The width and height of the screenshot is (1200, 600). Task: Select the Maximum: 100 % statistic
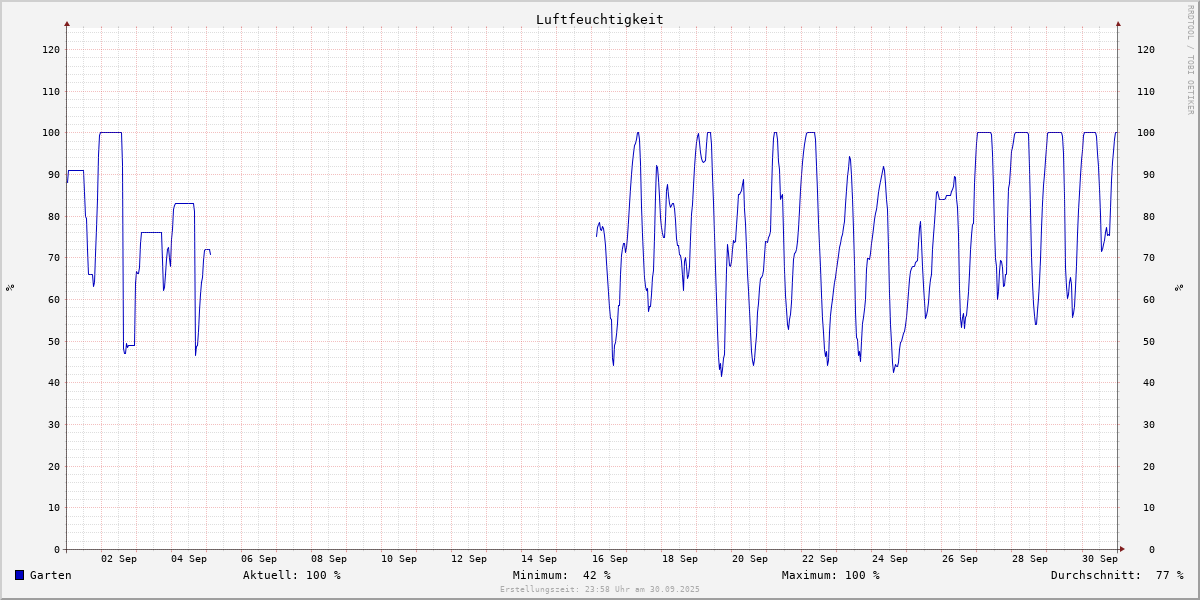coord(830,575)
